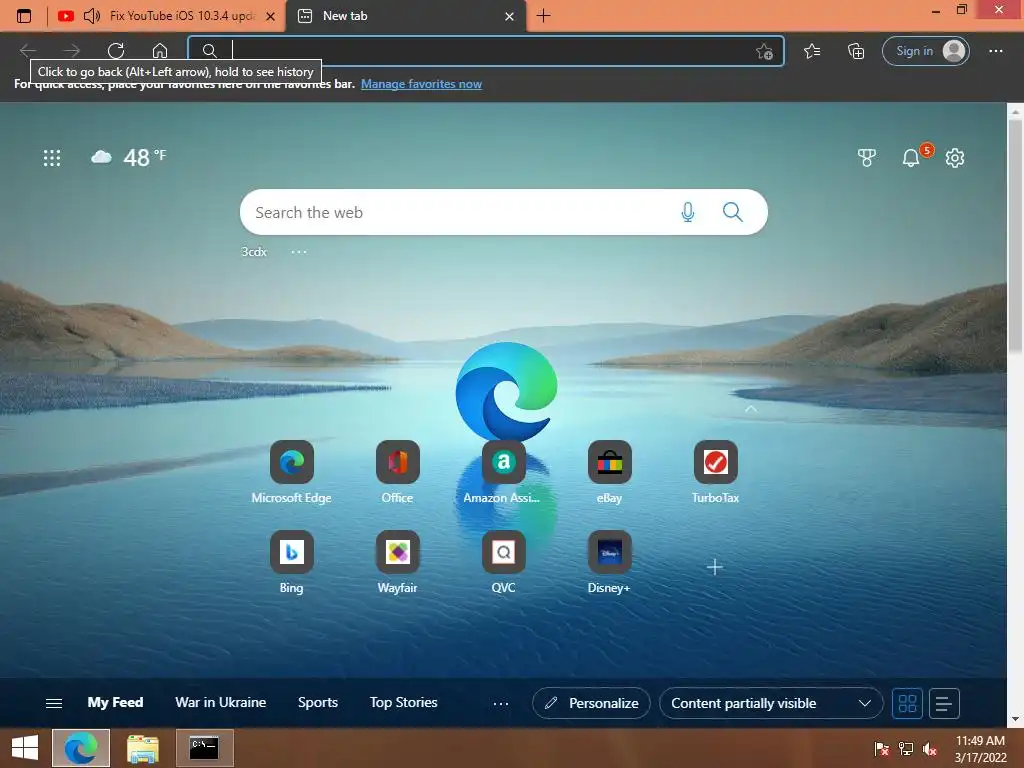Screen dimensions: 1024x768
Task: Start voice search with microphone icon
Action: tap(688, 212)
